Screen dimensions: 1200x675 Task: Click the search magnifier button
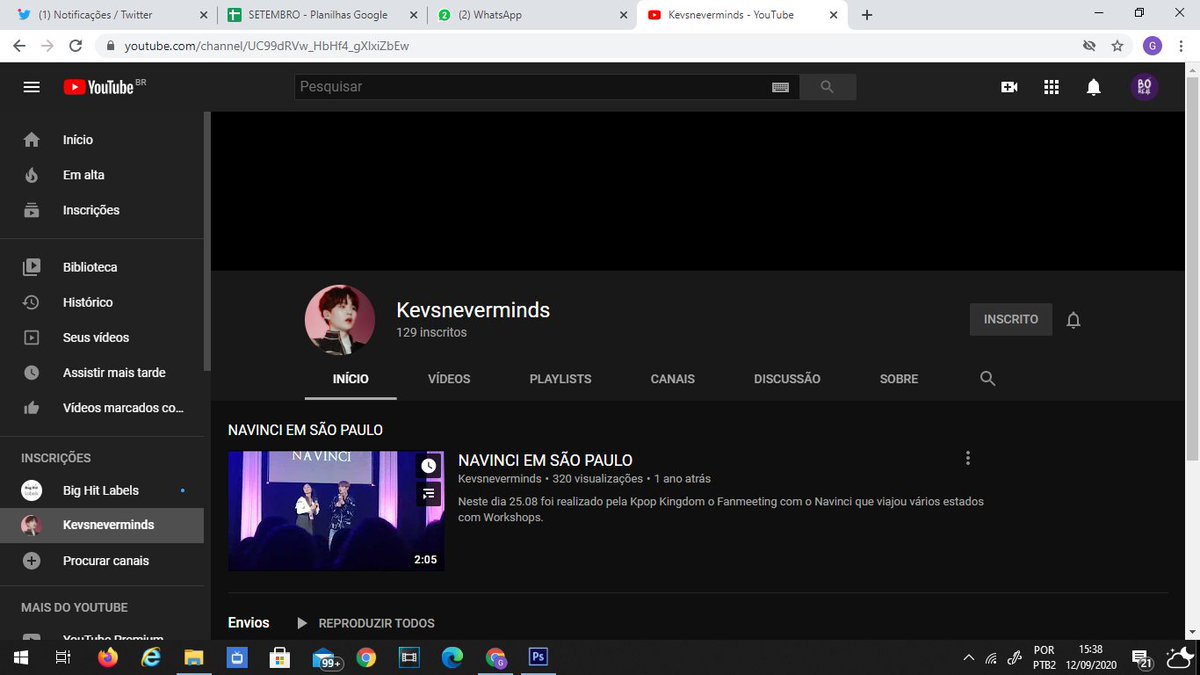[x=827, y=87]
